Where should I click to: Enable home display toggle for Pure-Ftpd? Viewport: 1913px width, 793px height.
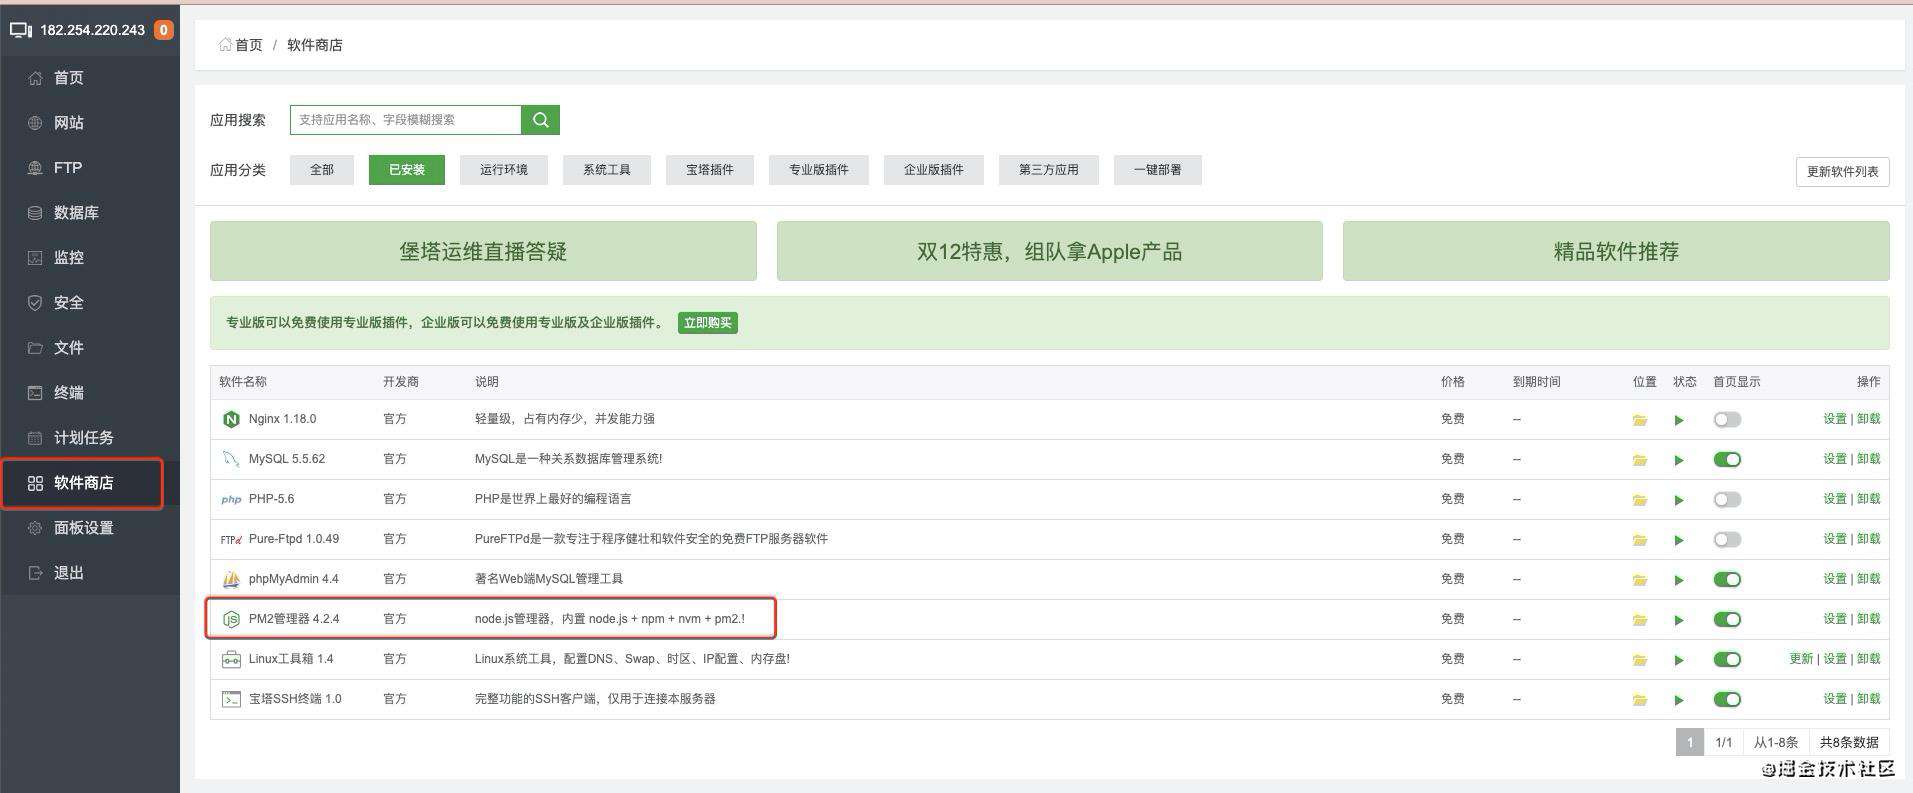[1727, 540]
